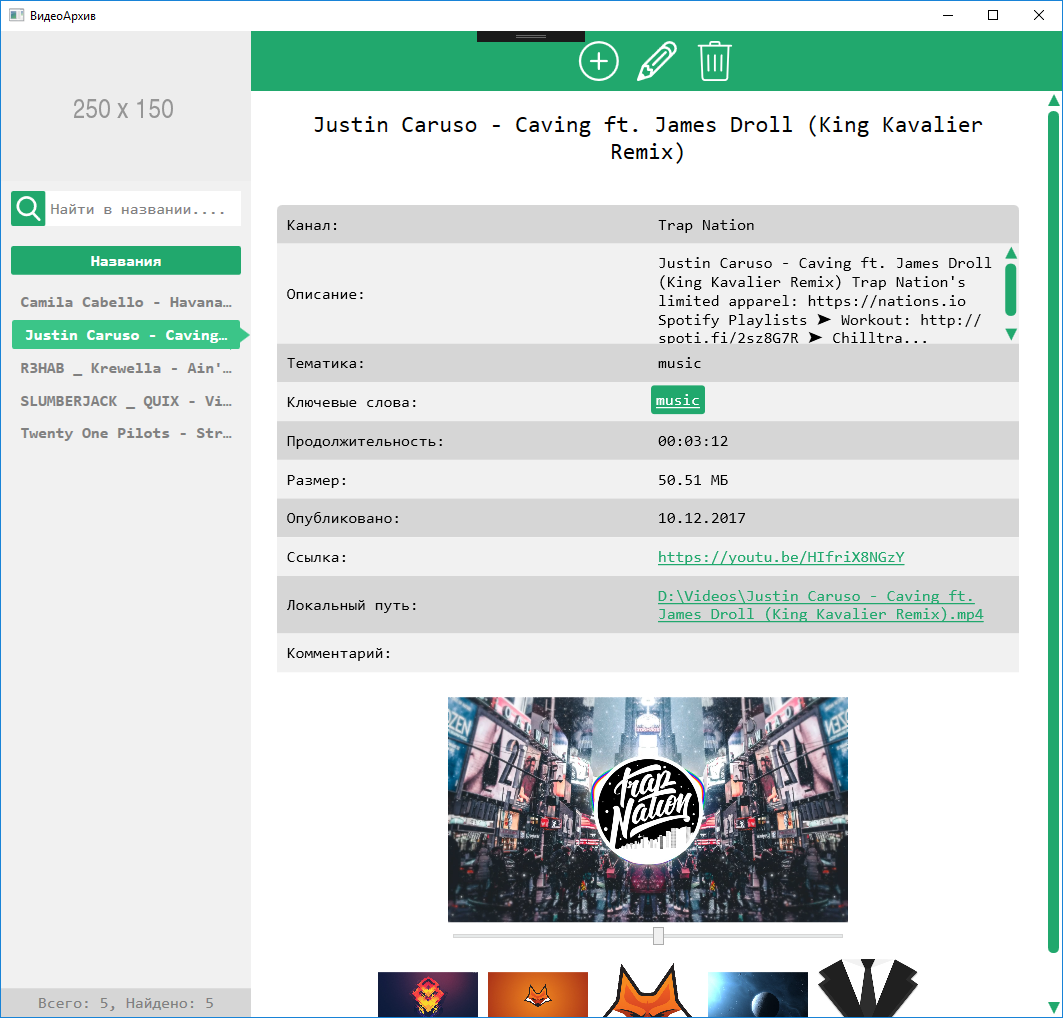Select "R3HAB _ Krewella - Ain'" list entry
The width and height of the screenshot is (1063, 1018).
126,368
